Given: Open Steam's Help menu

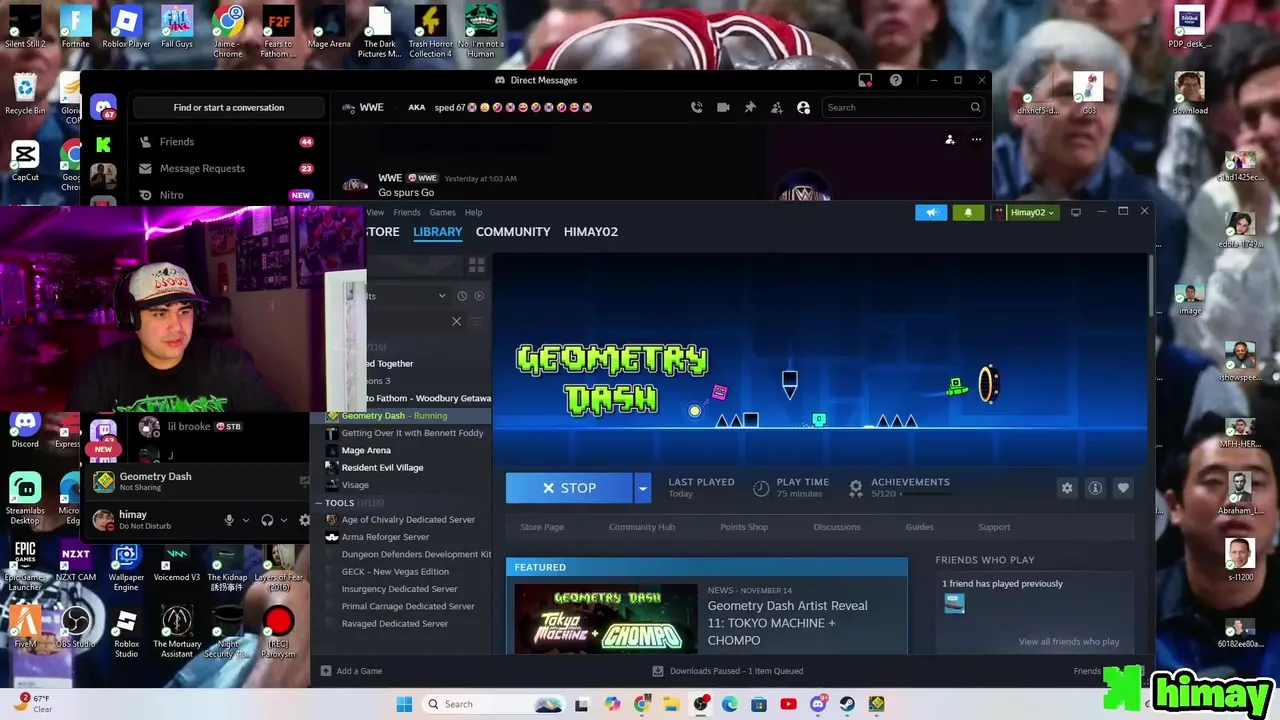Looking at the screenshot, I should point(473,212).
